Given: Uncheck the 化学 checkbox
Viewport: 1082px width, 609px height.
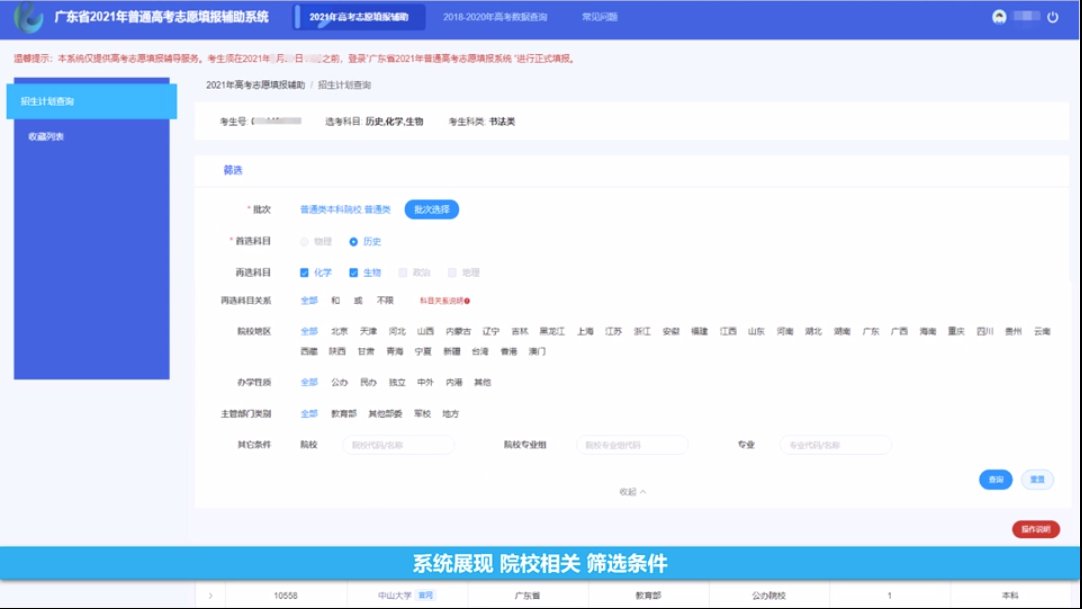Looking at the screenshot, I should coord(305,272).
